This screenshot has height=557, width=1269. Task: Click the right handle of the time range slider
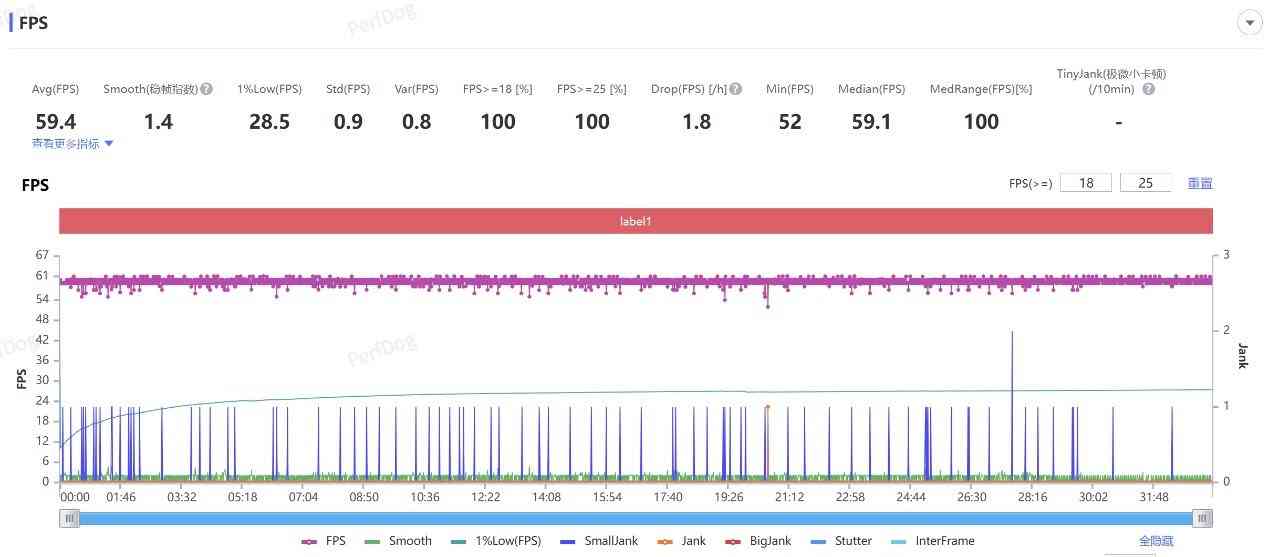click(x=1203, y=518)
